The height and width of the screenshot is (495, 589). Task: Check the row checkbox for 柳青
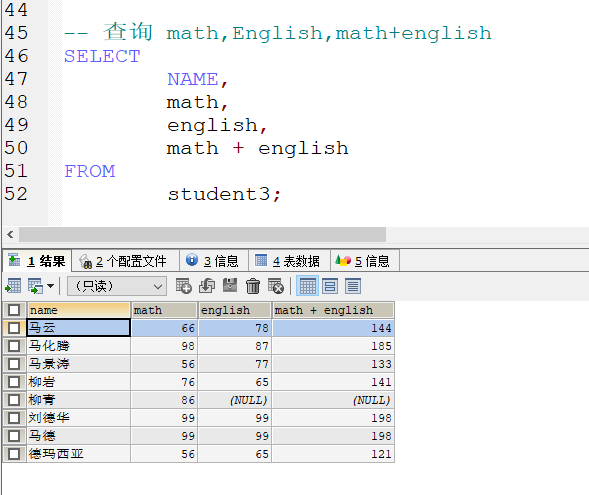[14, 400]
